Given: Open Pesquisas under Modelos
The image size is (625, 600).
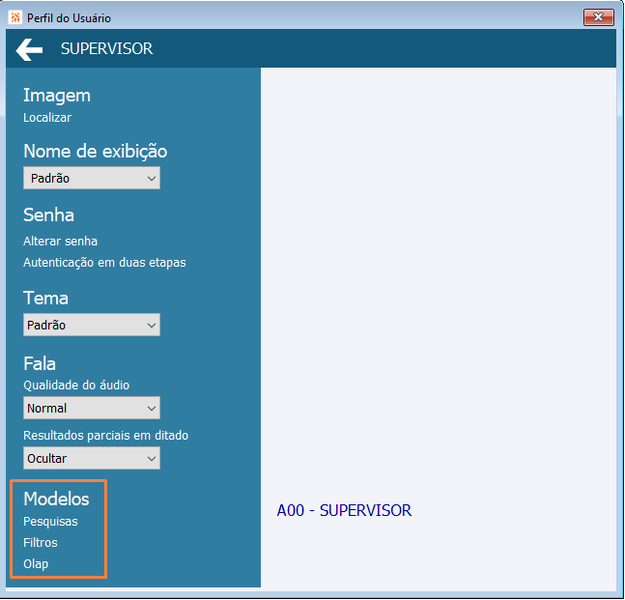Looking at the screenshot, I should (x=50, y=522).
